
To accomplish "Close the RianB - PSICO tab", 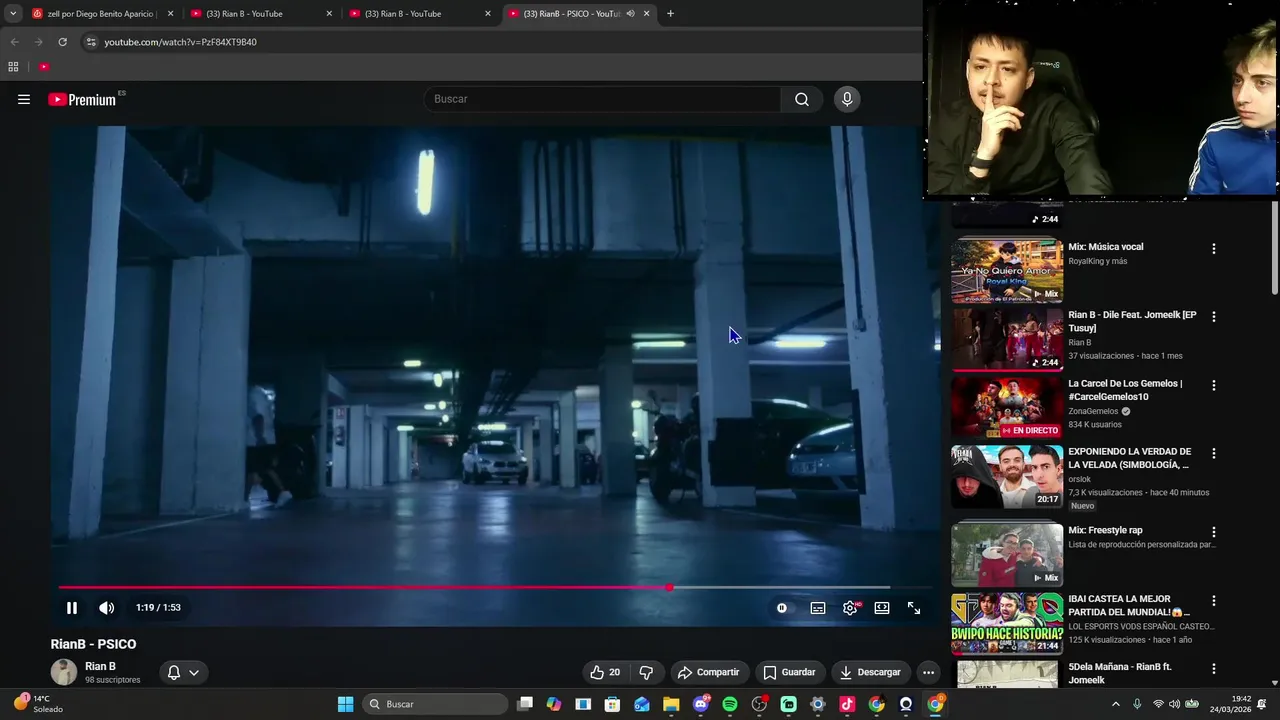I will (647, 14).
